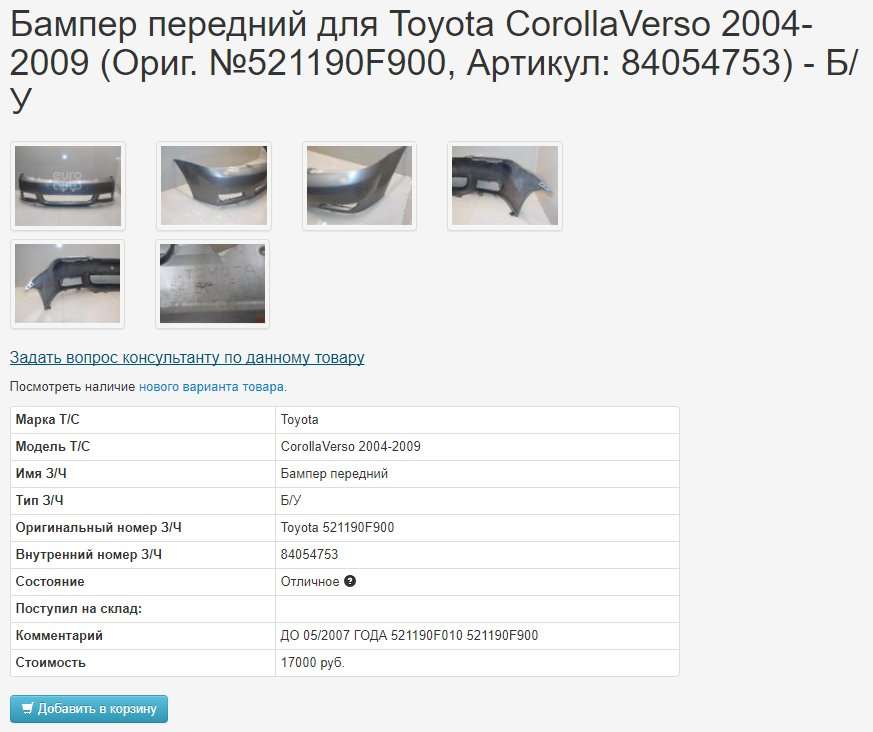This screenshot has width=873, height=732.
Task: Follow the нового варианта товара link
Action: (212, 386)
